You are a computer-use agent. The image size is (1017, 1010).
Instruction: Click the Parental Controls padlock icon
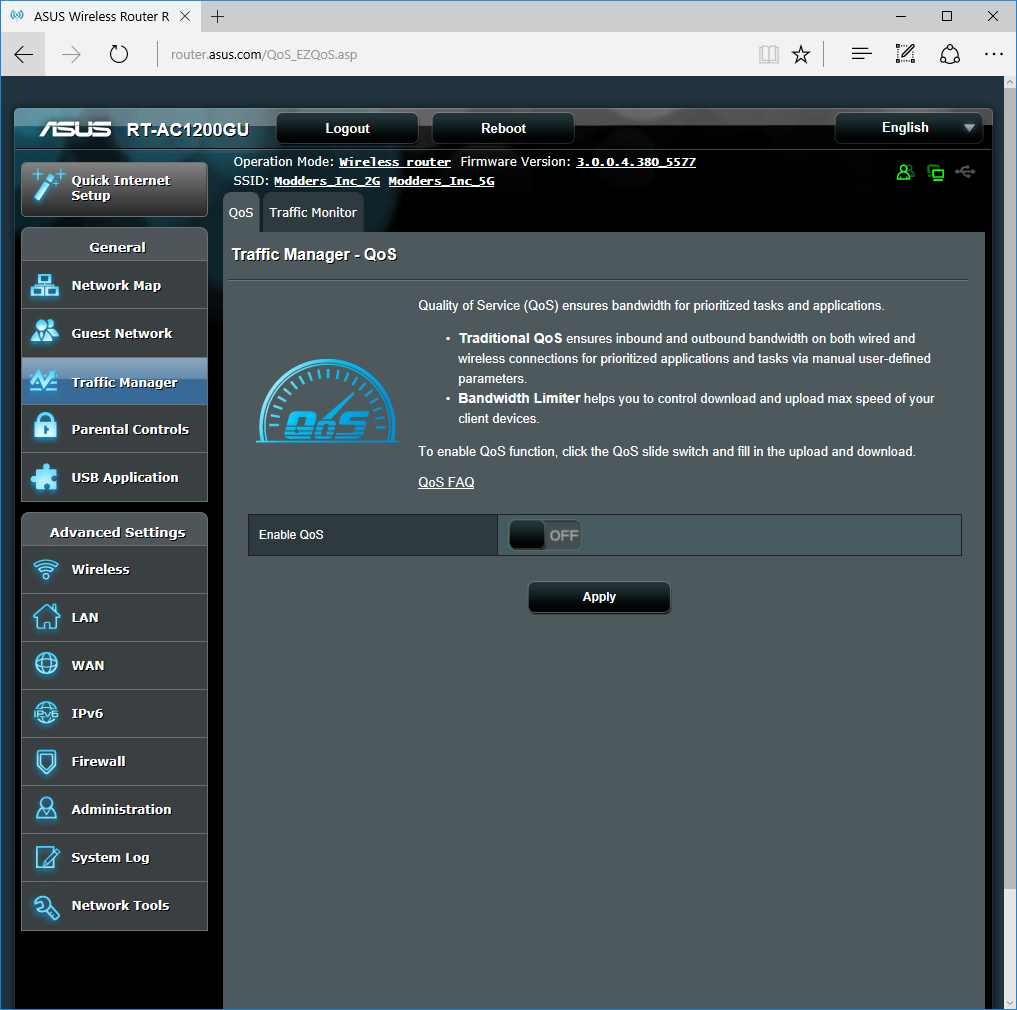click(x=45, y=429)
